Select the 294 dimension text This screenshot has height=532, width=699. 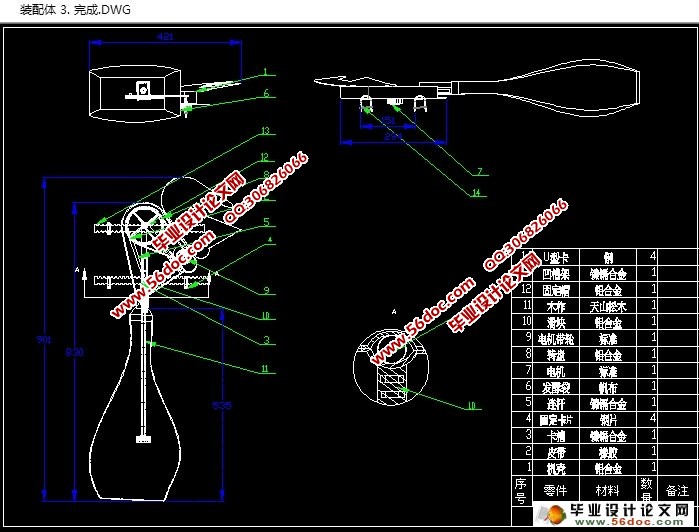[x=393, y=136]
